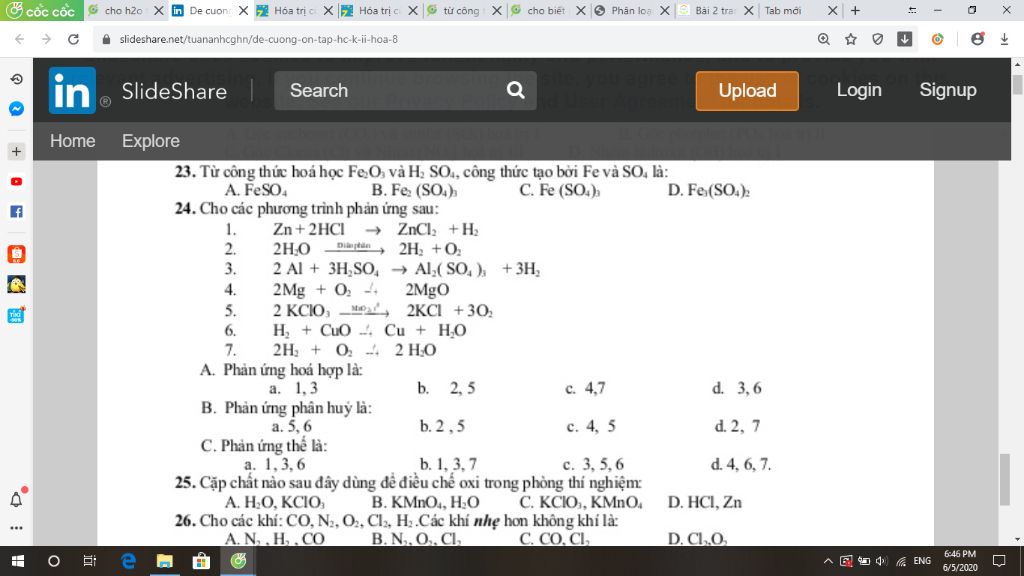This screenshot has height=576, width=1024.
Task: Click question text '26. Cho các khí'
Action: pyautogui.click(x=396, y=521)
